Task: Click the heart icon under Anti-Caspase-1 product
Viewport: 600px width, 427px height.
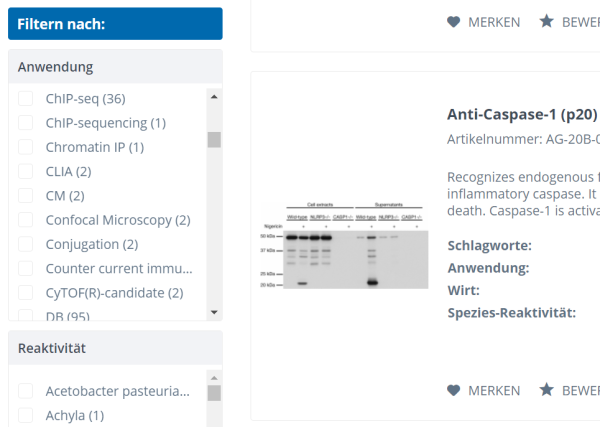Action: [x=453, y=390]
